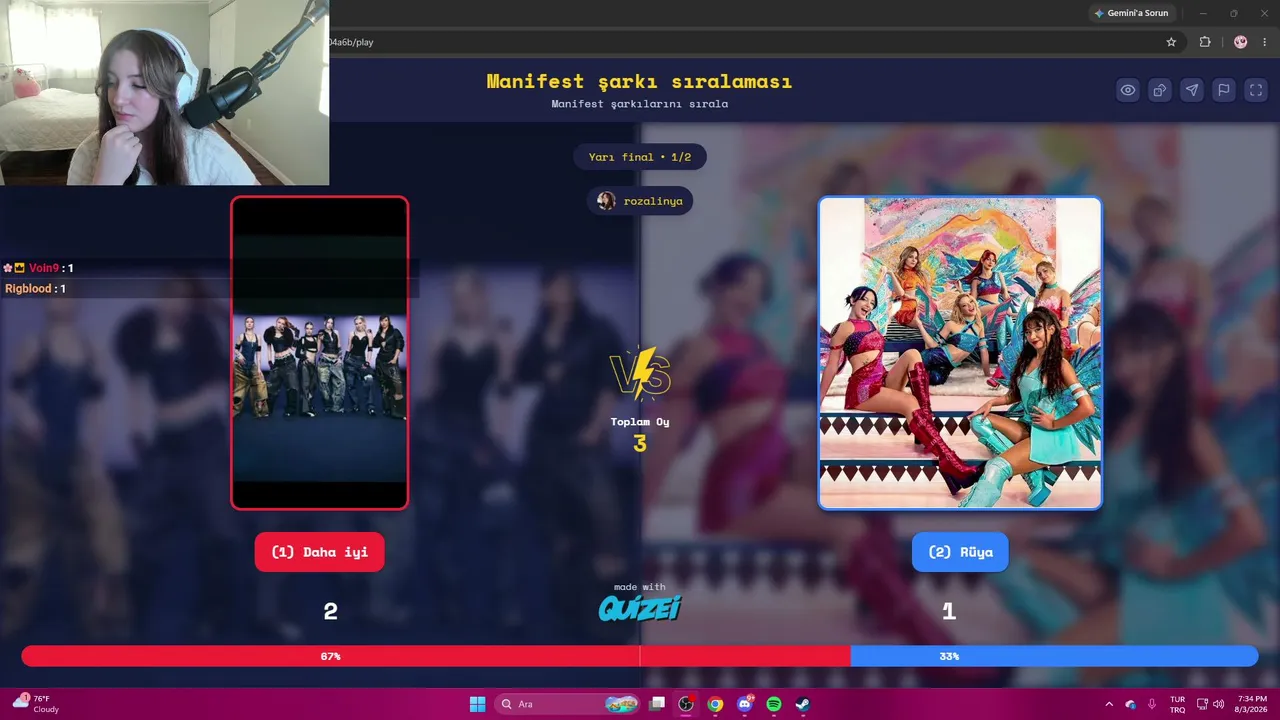The width and height of the screenshot is (1280, 720).
Task: Open Task View on the taskbar
Action: pyautogui.click(x=657, y=704)
